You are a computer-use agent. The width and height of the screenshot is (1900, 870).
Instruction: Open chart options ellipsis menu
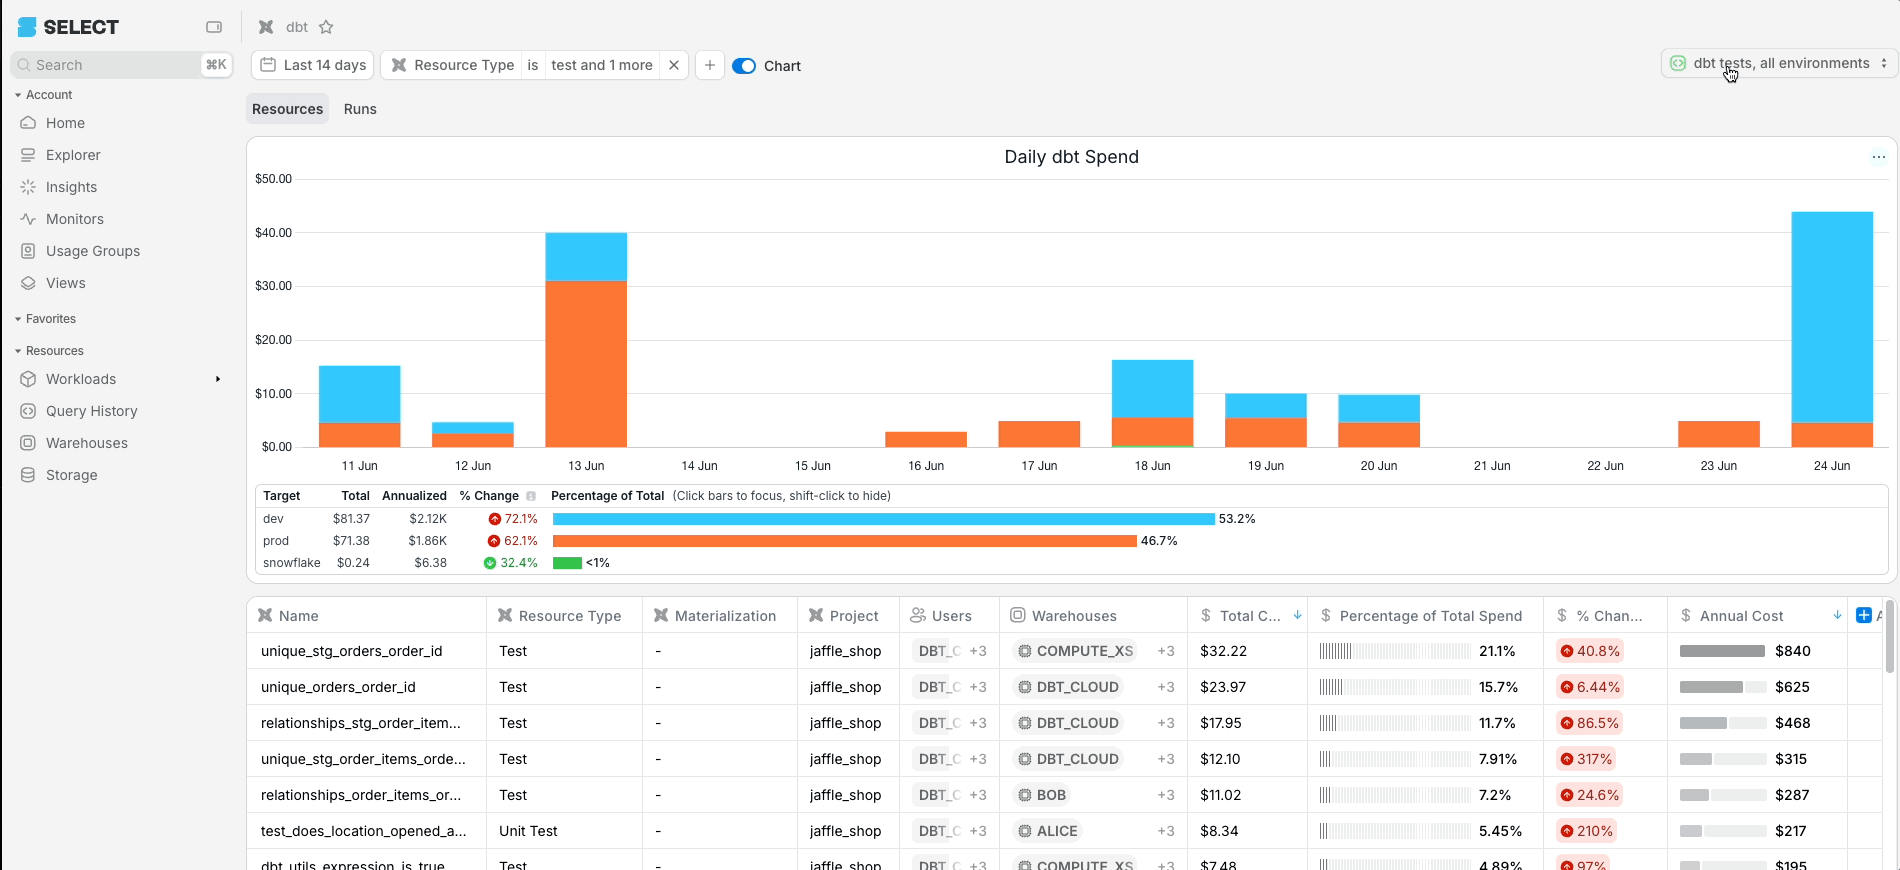pos(1879,157)
